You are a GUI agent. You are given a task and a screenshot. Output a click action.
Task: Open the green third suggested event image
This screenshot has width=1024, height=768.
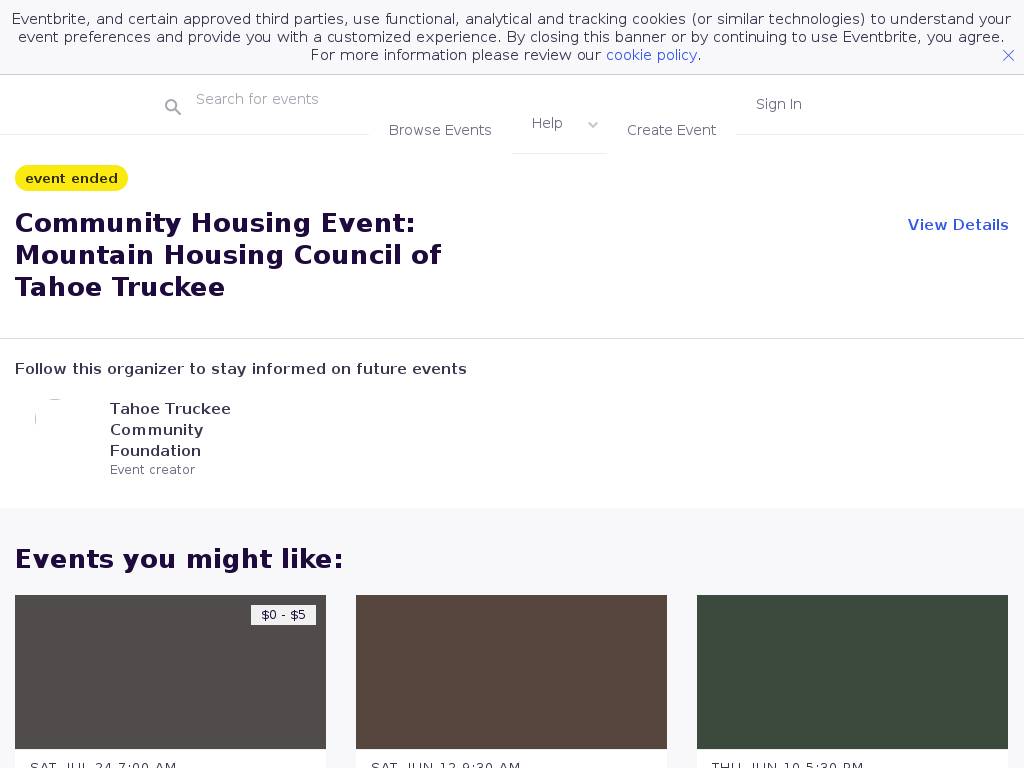pyautogui.click(x=852, y=672)
